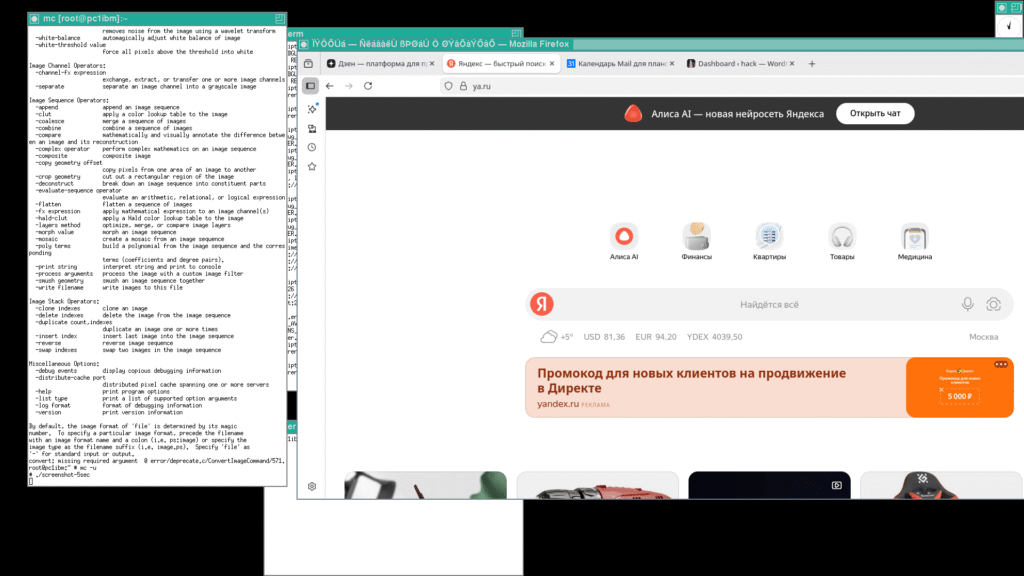Image resolution: width=1024 pixels, height=576 pixels.
Task: Open the Медицина service icon
Action: point(914,237)
